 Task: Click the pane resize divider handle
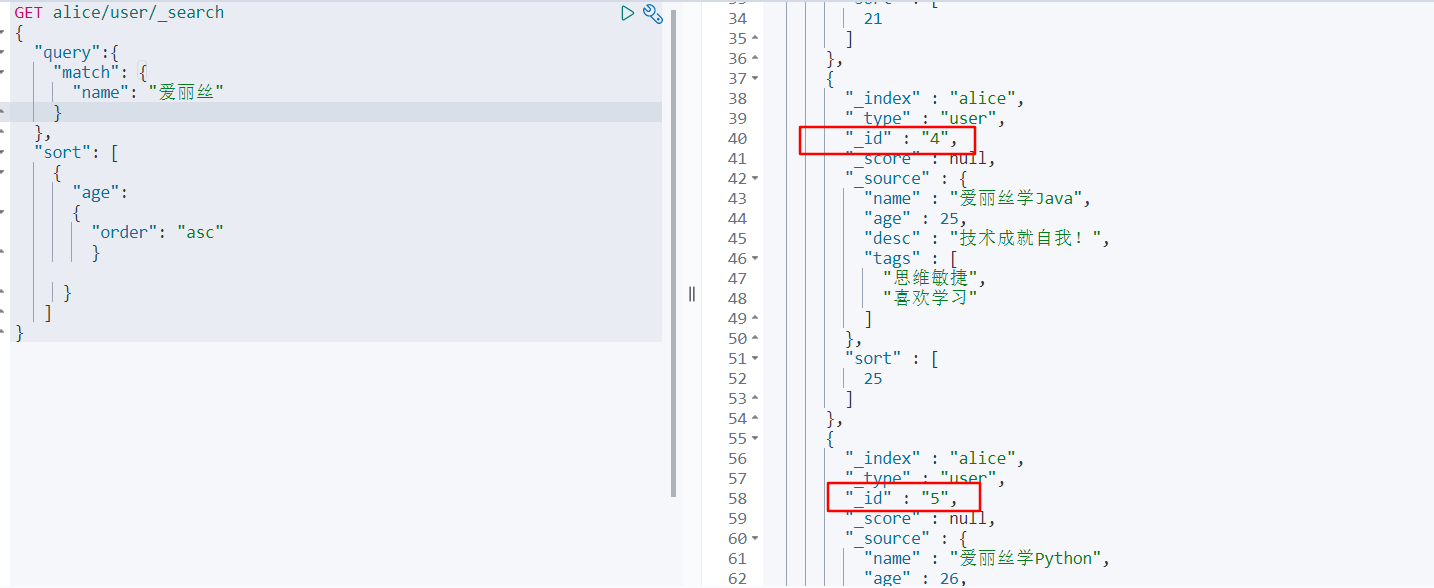click(x=691, y=293)
